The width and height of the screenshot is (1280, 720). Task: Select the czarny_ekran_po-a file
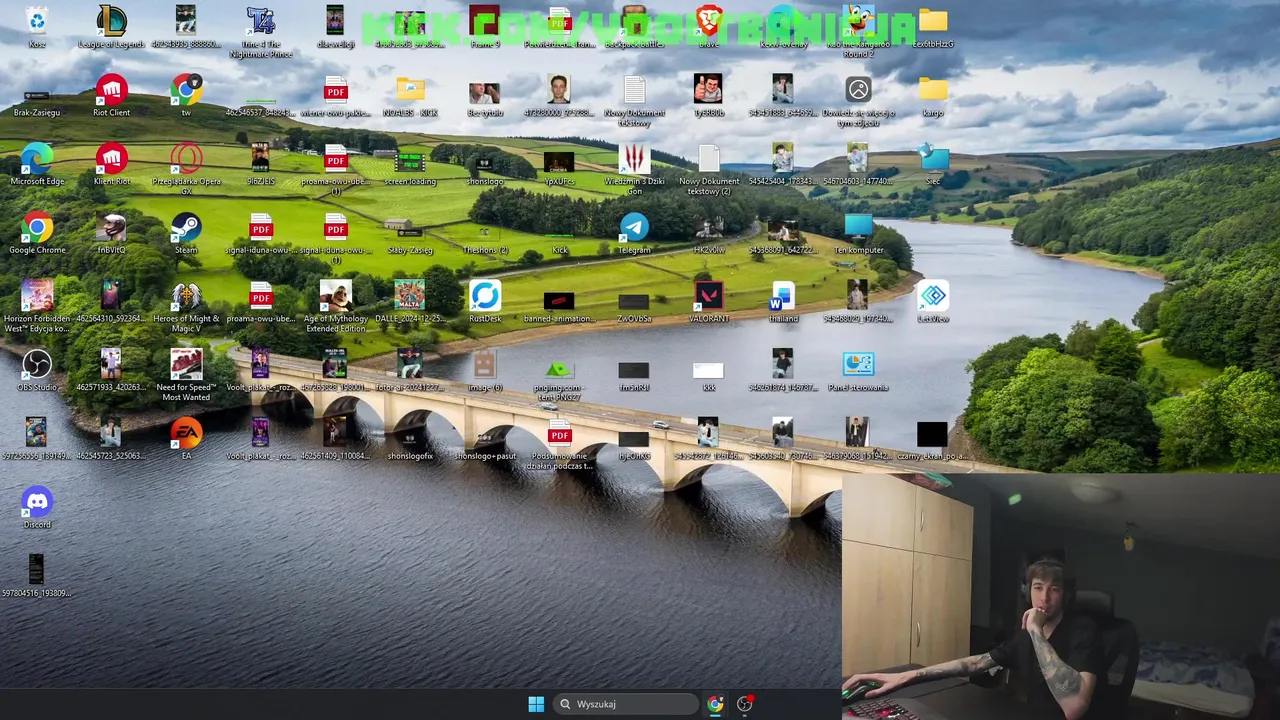(933, 438)
